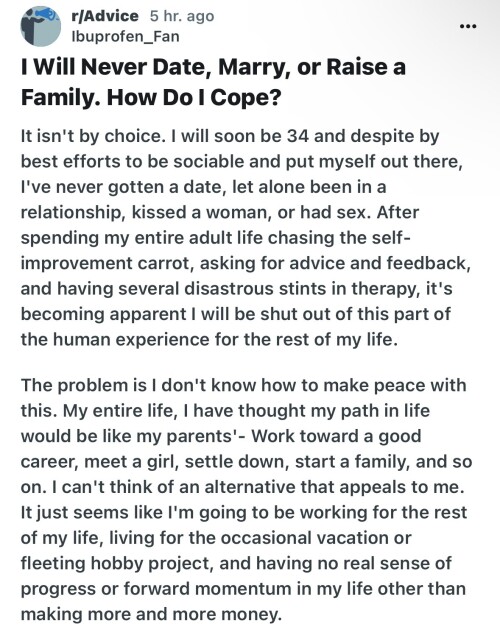Viewport: 500px width, 635px height.
Task: Click the phrase 'settle down, start a family'
Action: [x=296, y=462]
